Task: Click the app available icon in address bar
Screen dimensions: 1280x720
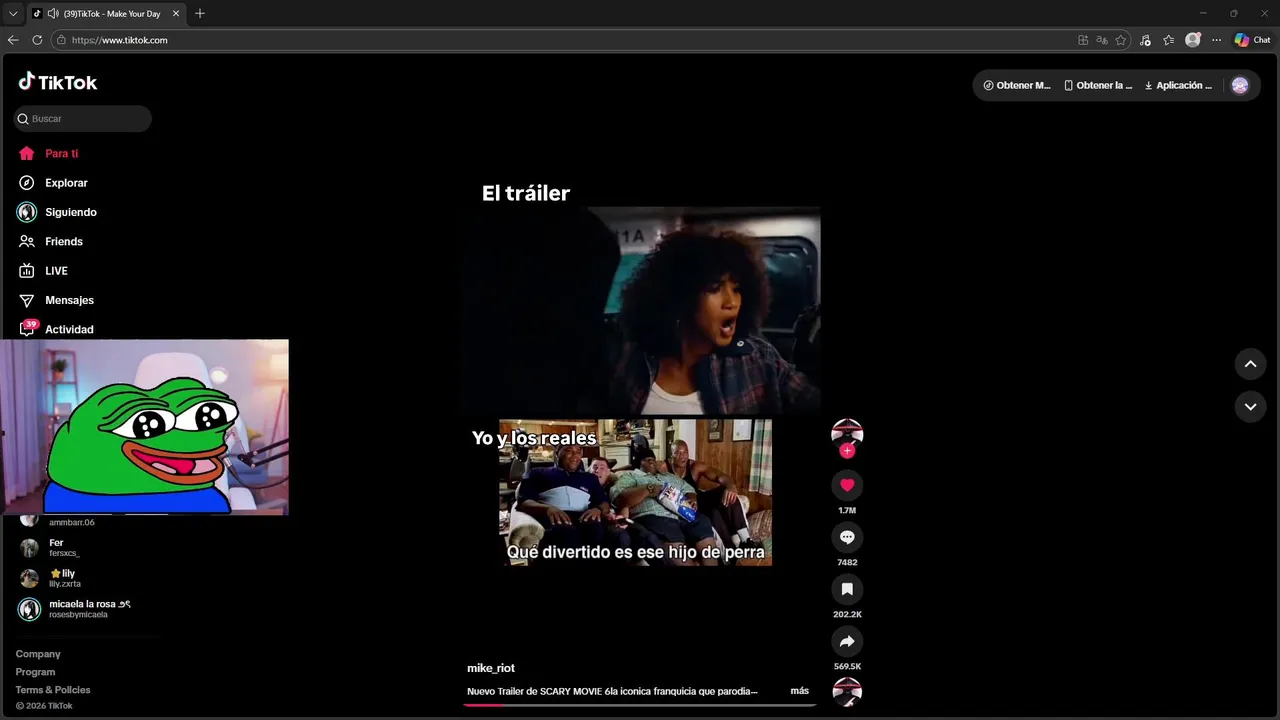Action: pos(1083,40)
